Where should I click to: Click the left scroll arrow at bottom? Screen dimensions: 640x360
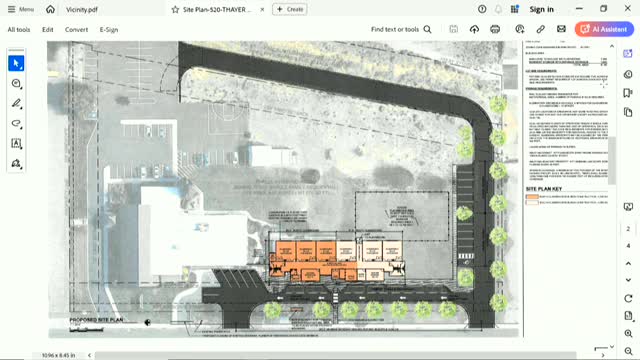point(89,355)
